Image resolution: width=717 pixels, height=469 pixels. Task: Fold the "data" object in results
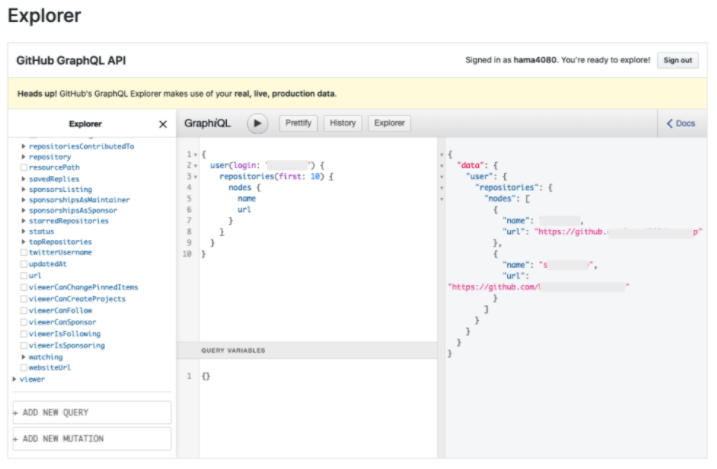(x=442, y=165)
